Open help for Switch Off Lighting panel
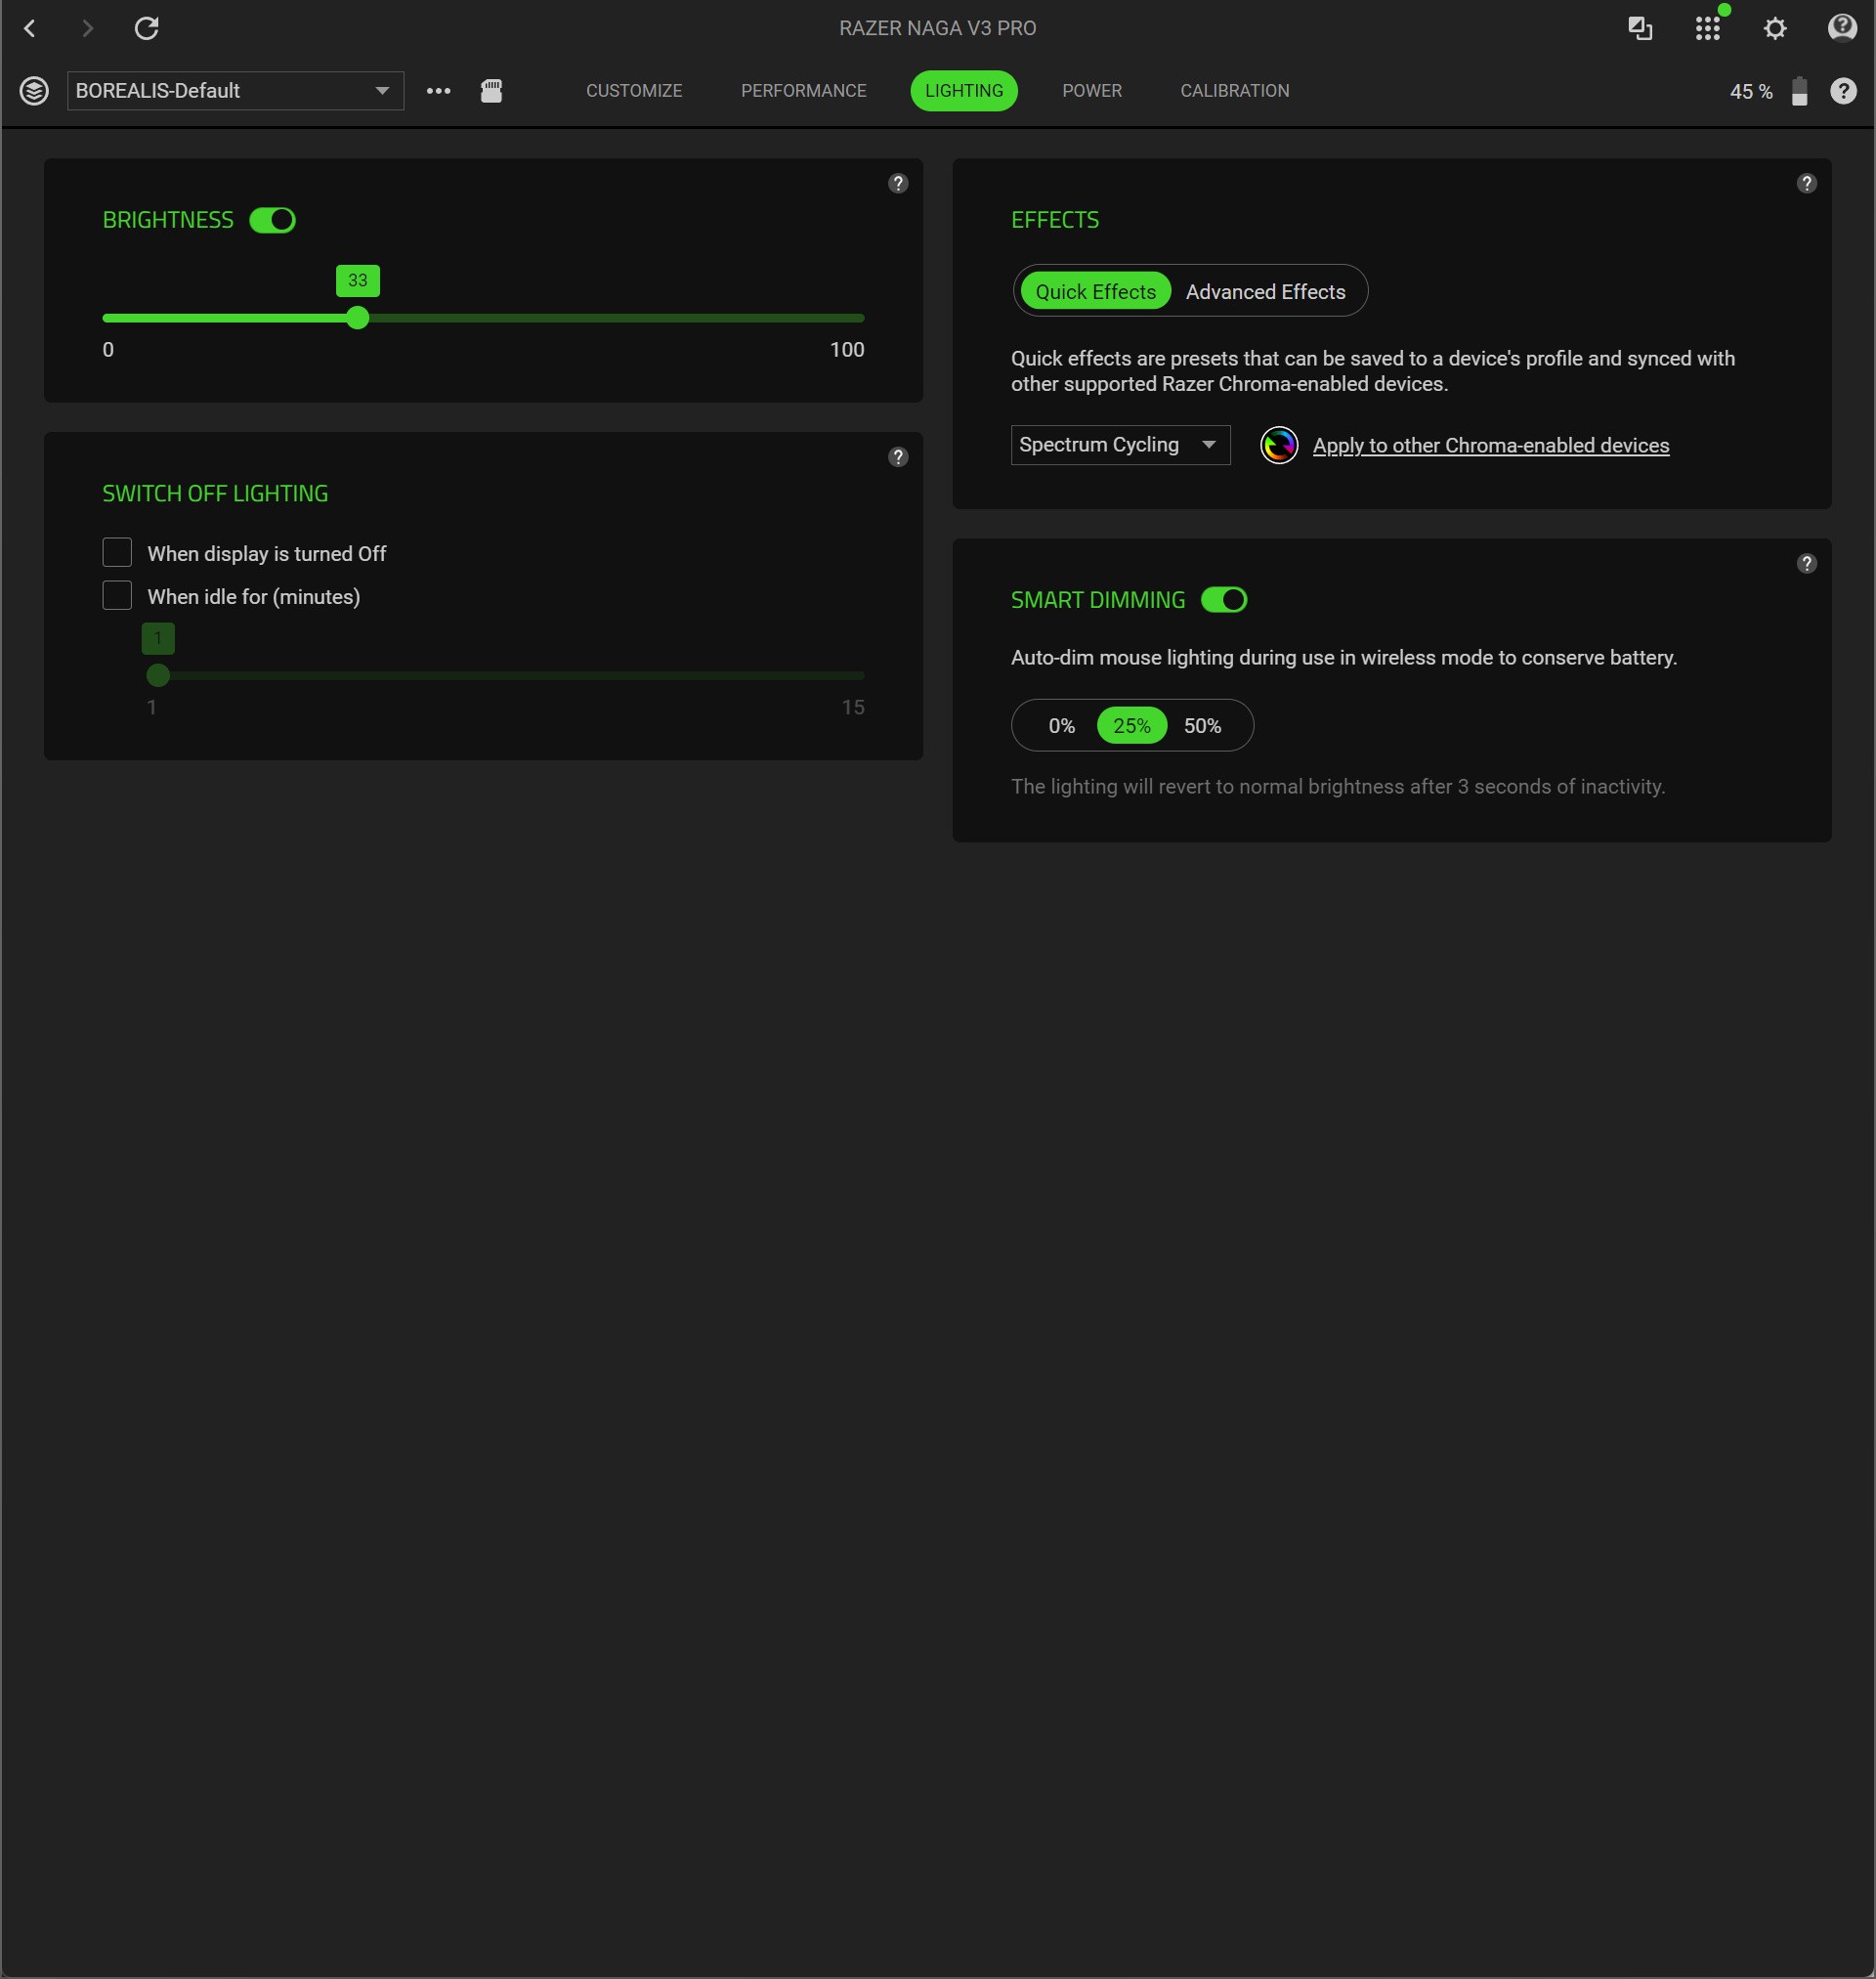 coord(898,457)
